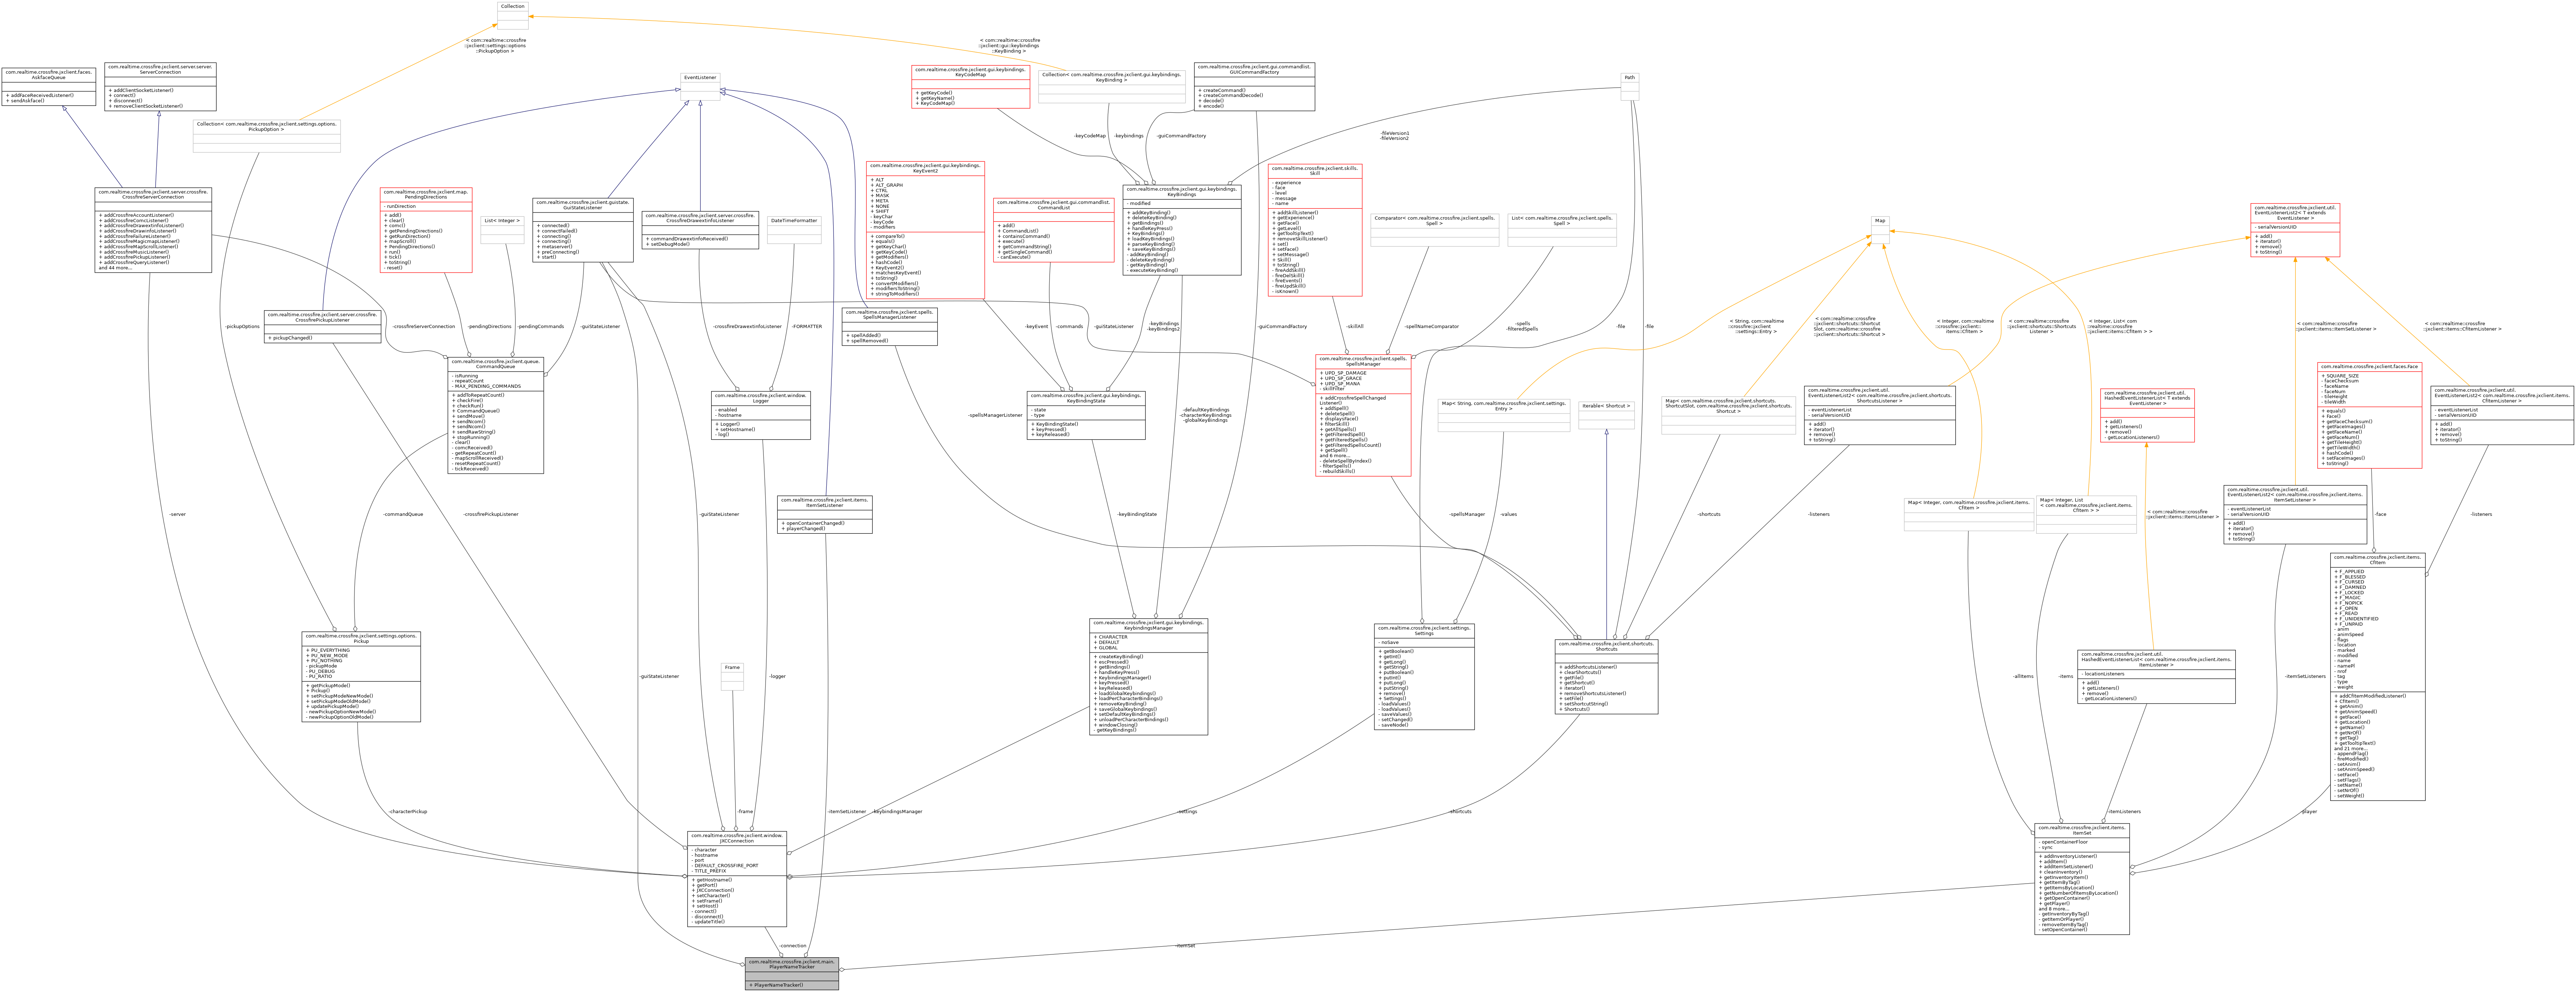Open the Comparator of Spell node
The height and width of the screenshot is (992, 2576).
1434,230
